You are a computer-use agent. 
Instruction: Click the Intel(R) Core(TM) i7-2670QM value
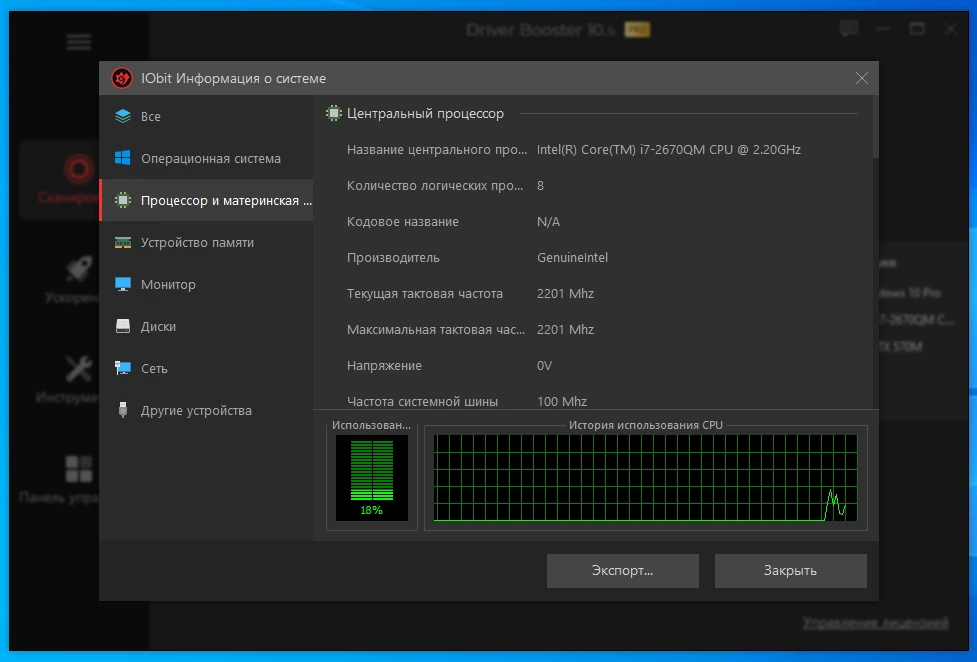(669, 150)
